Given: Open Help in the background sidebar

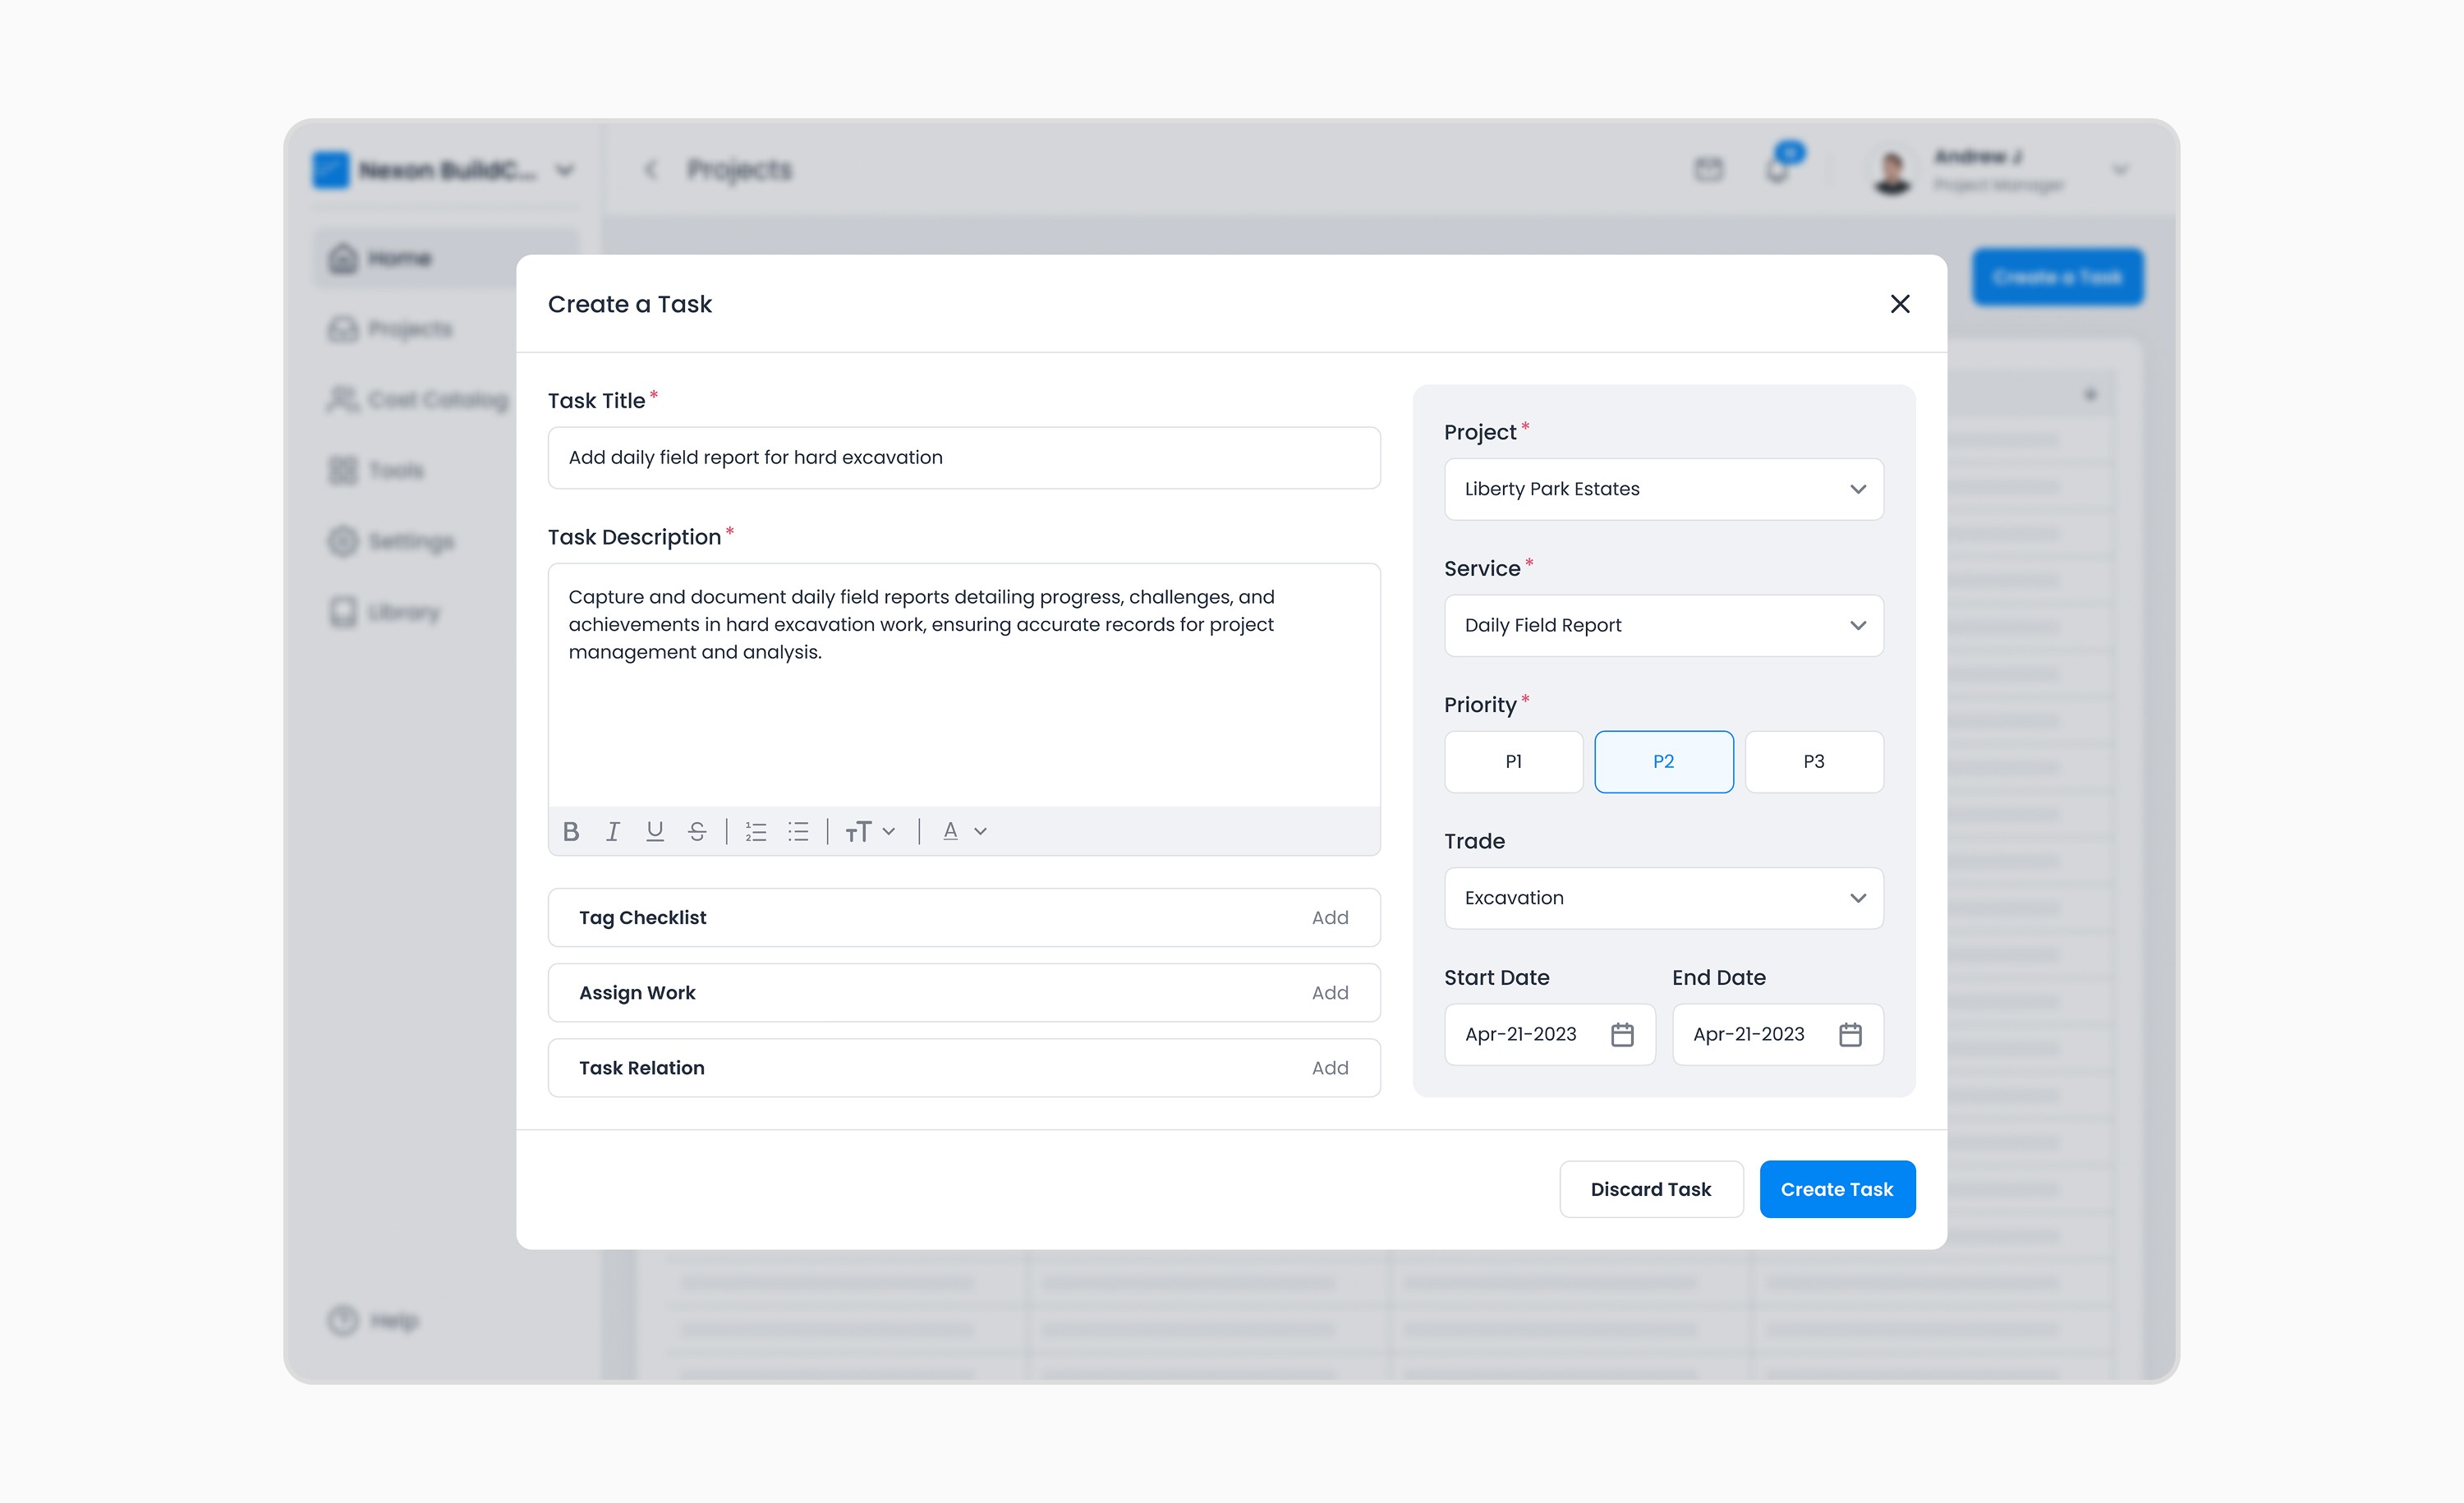Looking at the screenshot, I should (x=374, y=1321).
